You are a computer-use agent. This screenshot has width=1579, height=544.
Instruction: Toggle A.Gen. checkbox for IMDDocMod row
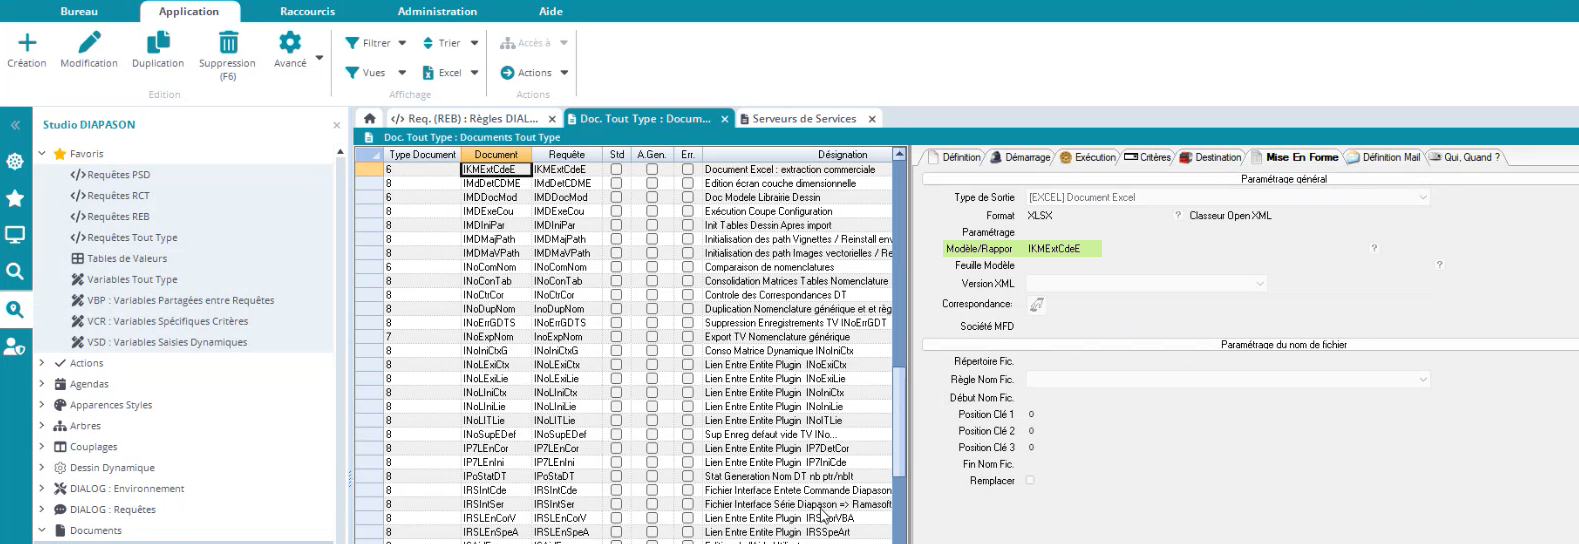[652, 198]
